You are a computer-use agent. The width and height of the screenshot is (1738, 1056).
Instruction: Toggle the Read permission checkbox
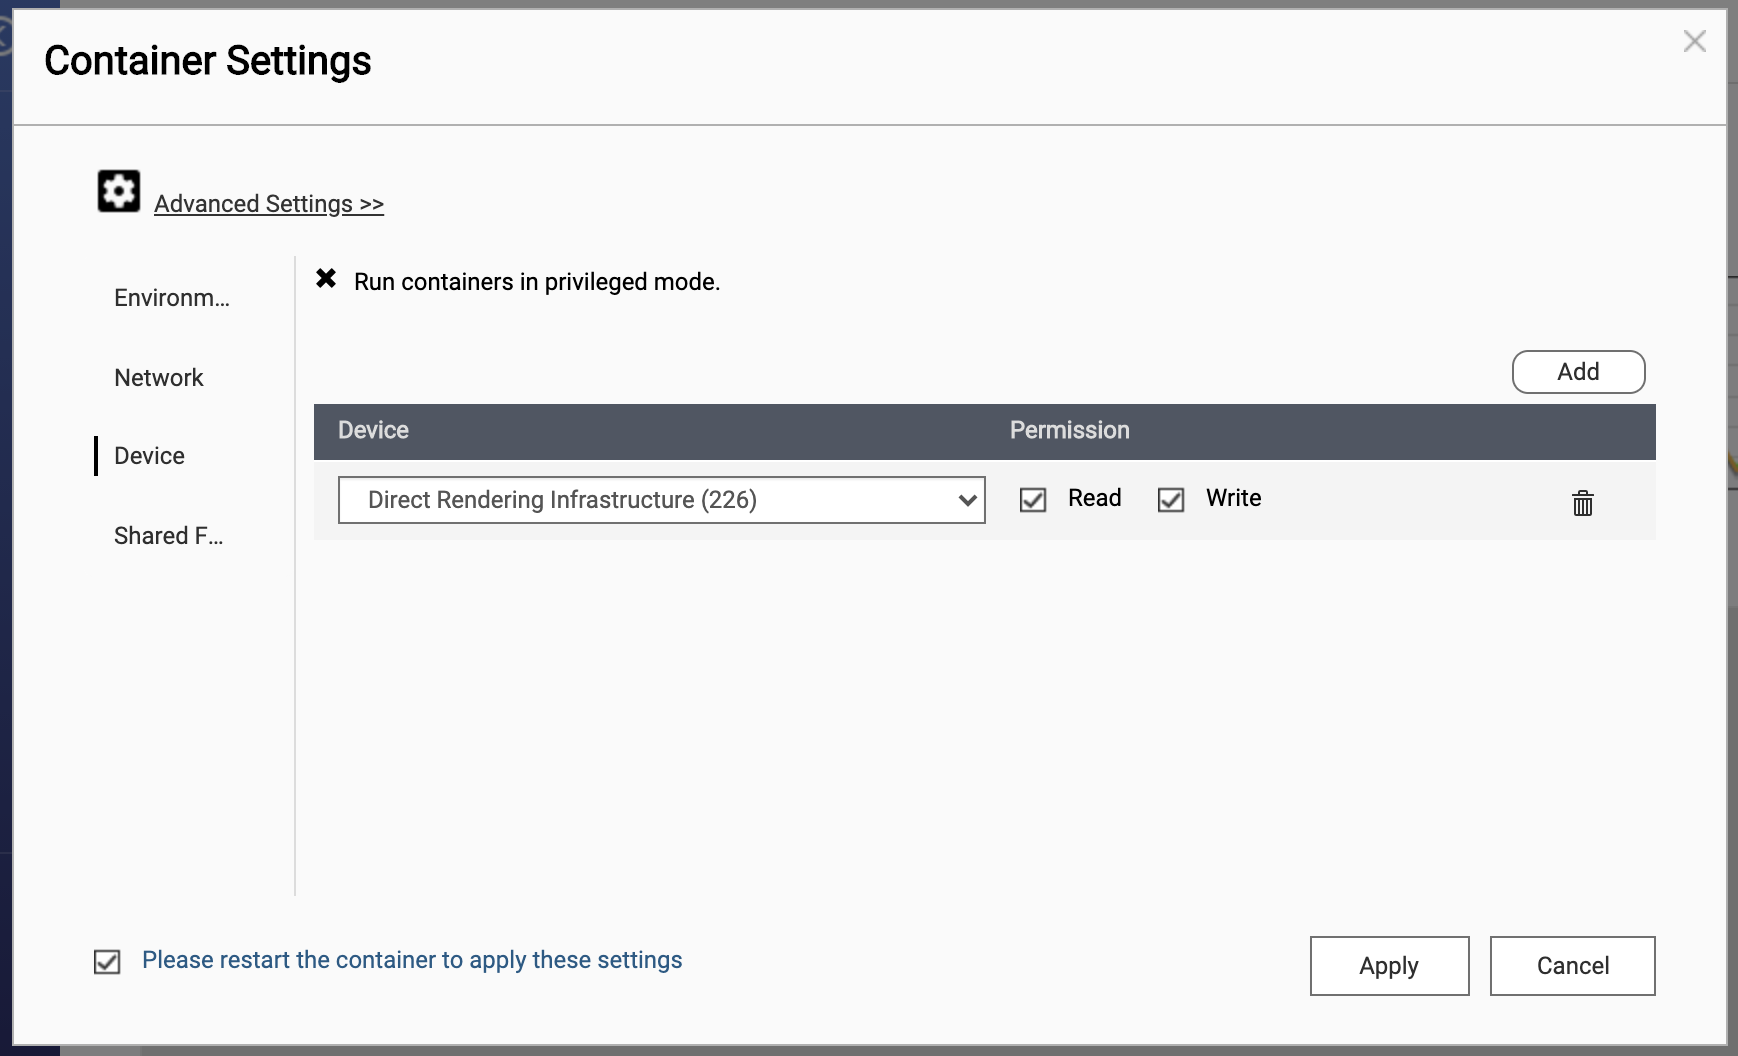pos(1033,500)
